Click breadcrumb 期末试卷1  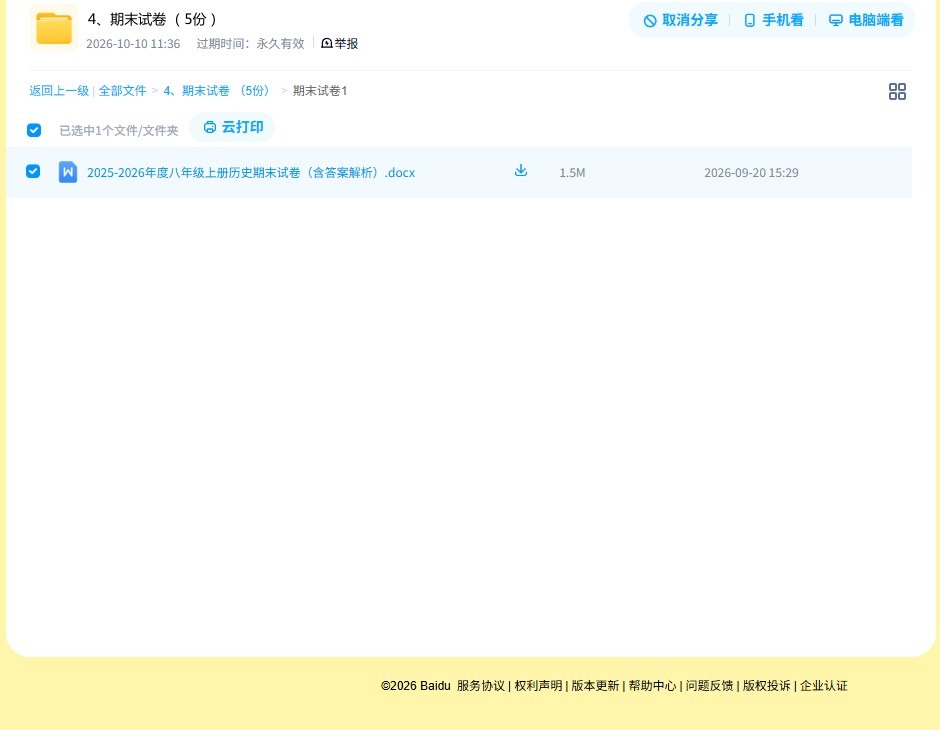click(320, 91)
